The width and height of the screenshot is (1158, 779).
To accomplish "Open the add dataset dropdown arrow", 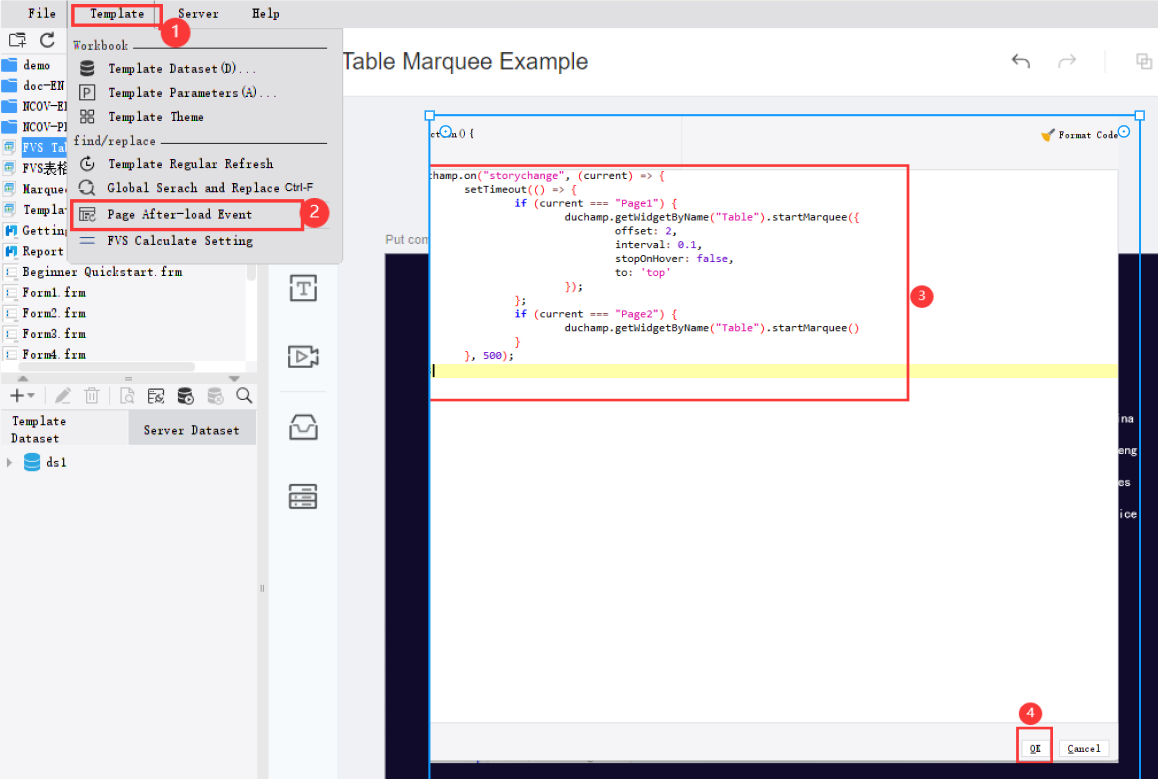I will pos(31,395).
